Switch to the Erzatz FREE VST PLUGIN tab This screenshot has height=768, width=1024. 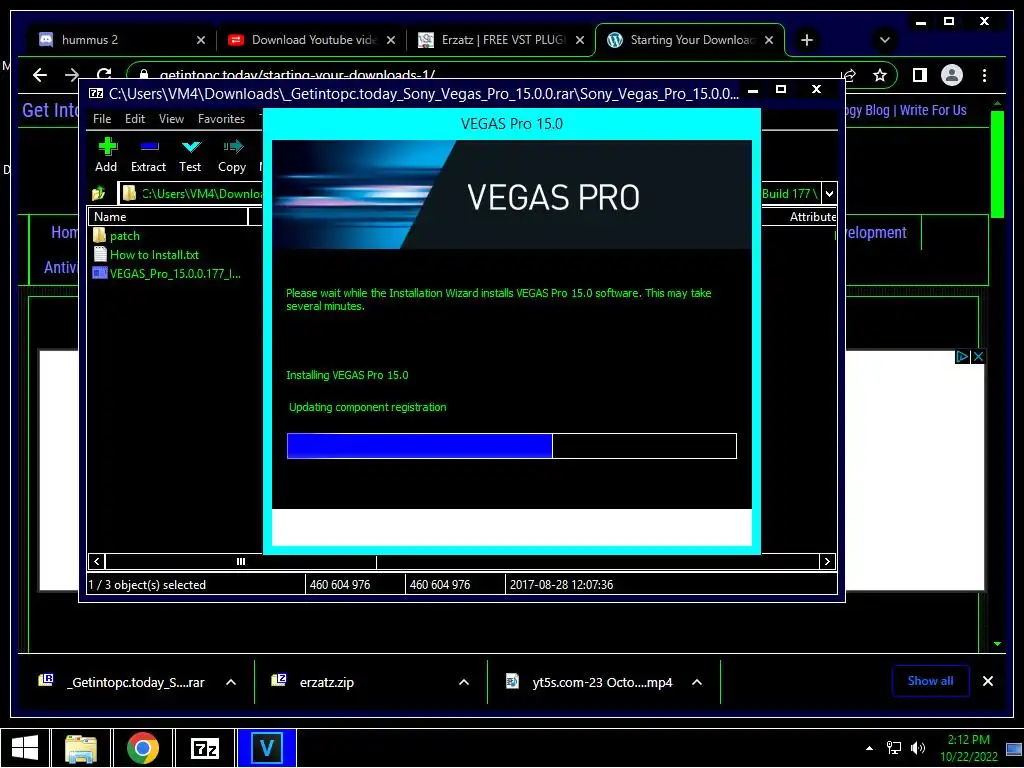[503, 40]
